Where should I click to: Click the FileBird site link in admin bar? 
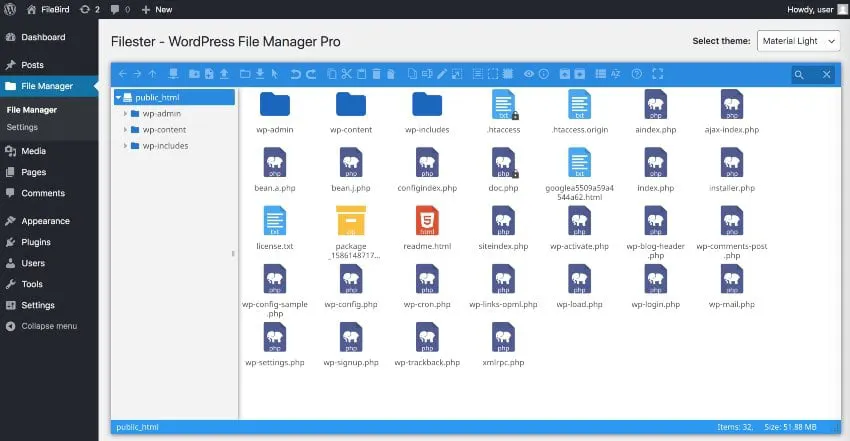48,9
